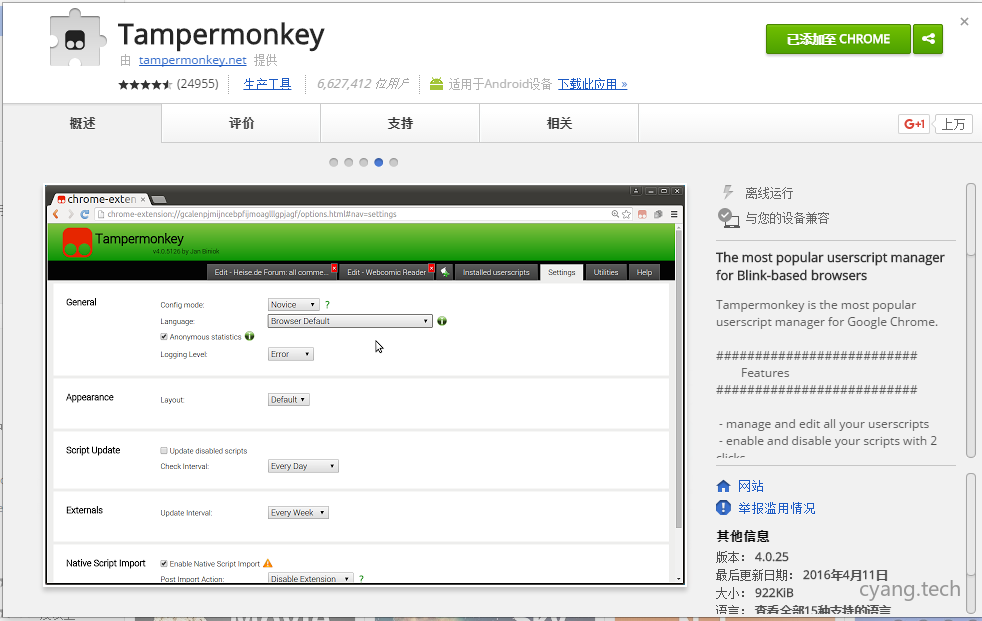982x621 pixels.
Task: Click the Google +1 button
Action: (914, 124)
